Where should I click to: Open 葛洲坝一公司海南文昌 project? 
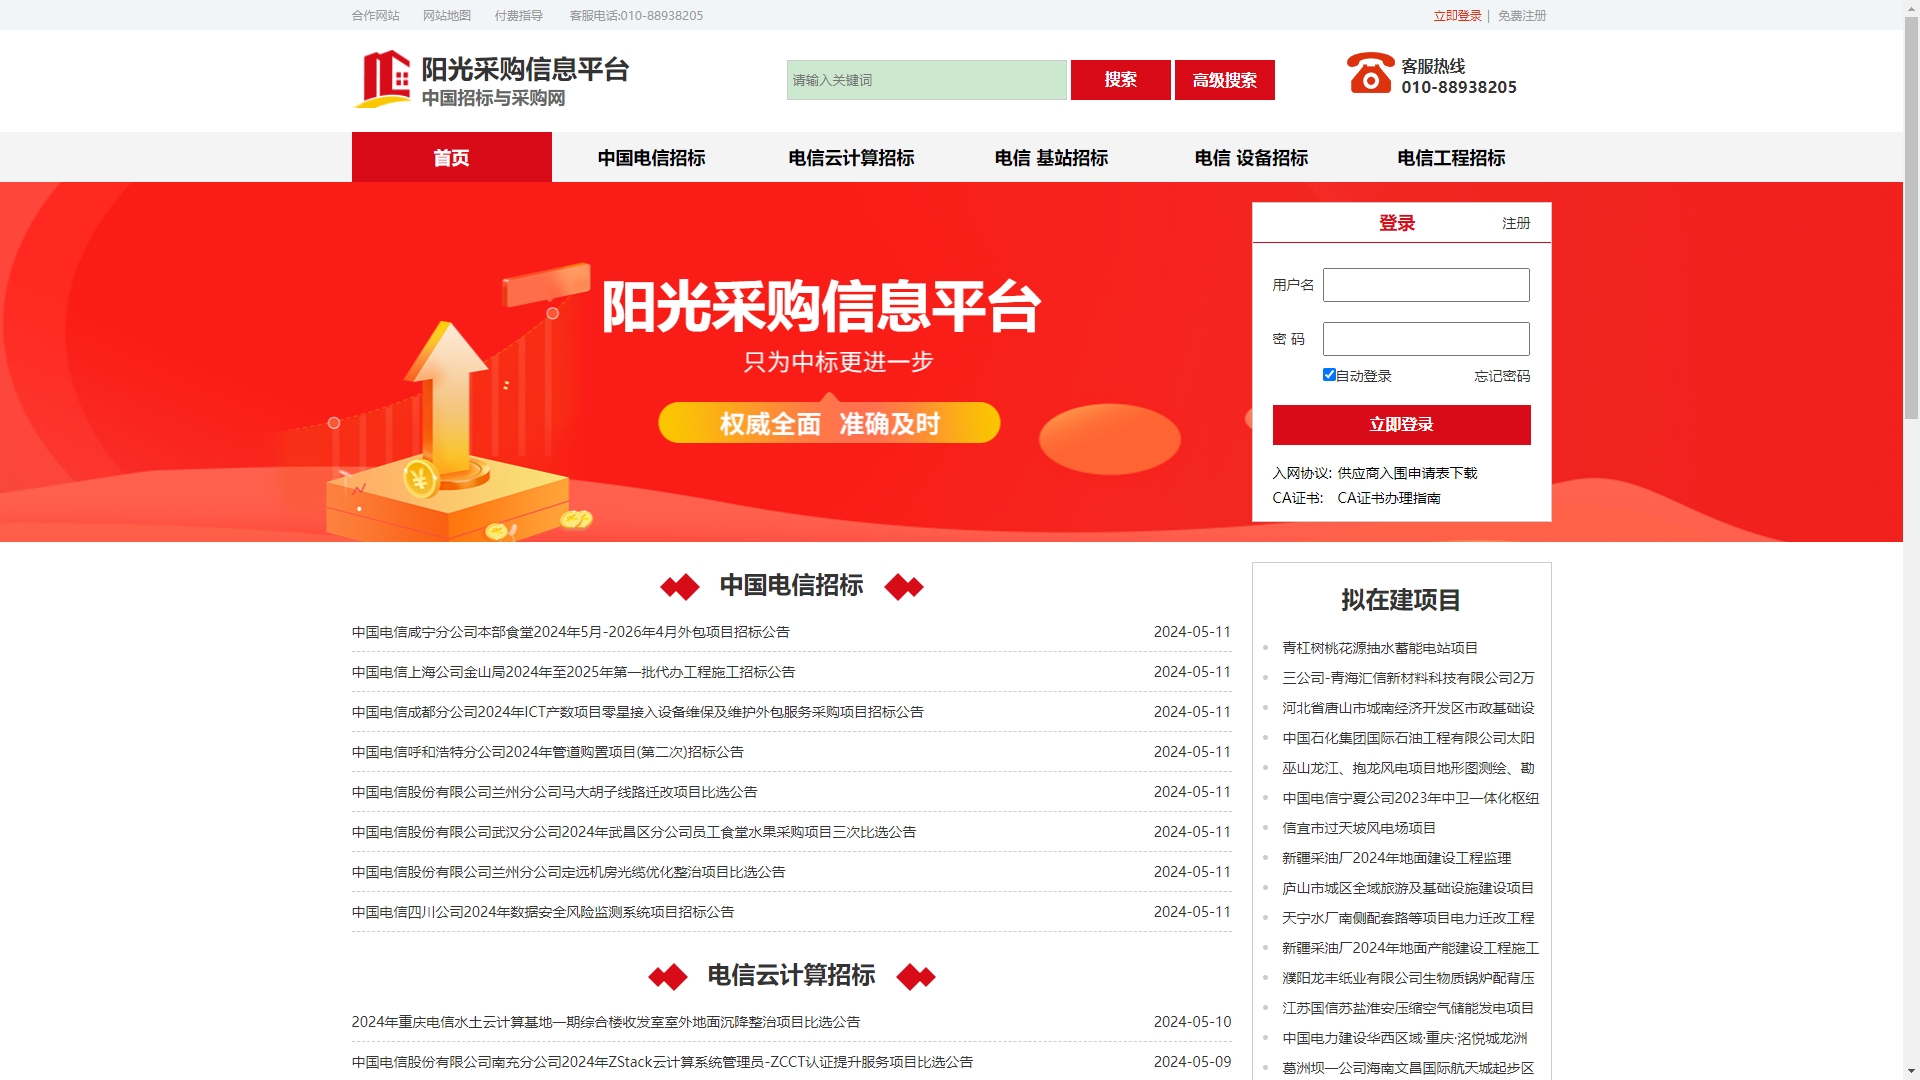point(1408,1068)
